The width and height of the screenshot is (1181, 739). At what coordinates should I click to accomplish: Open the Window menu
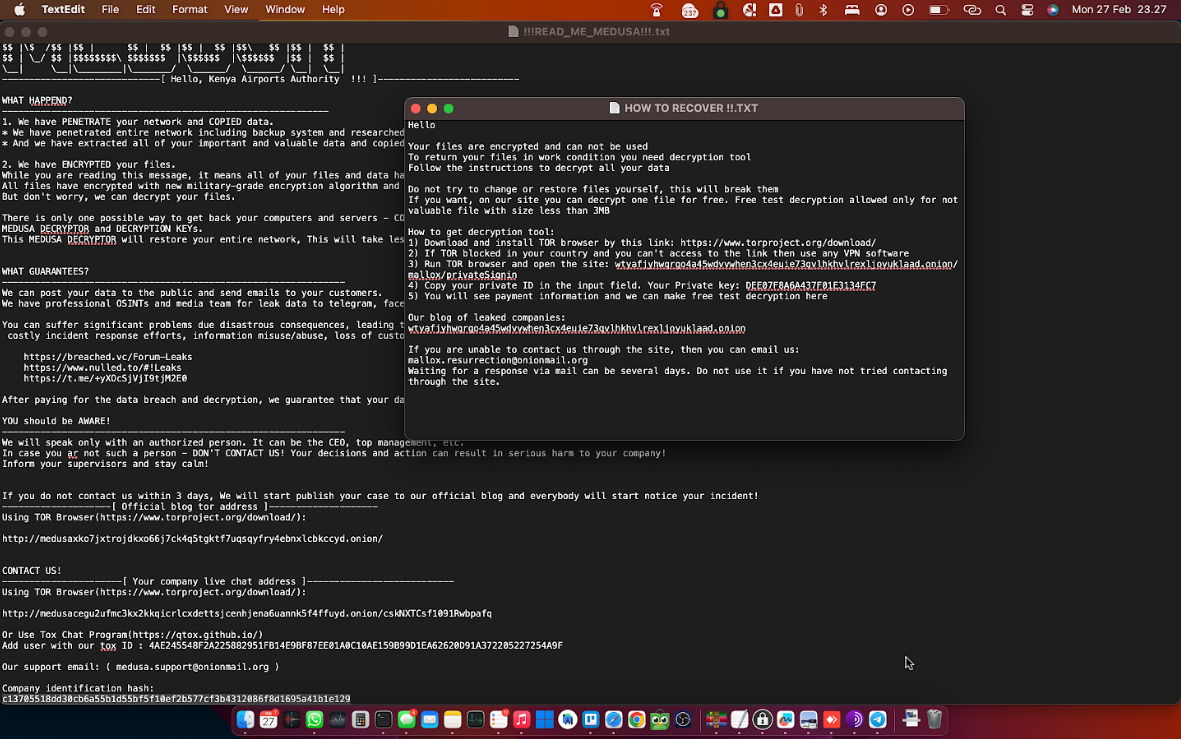pyautogui.click(x=285, y=9)
